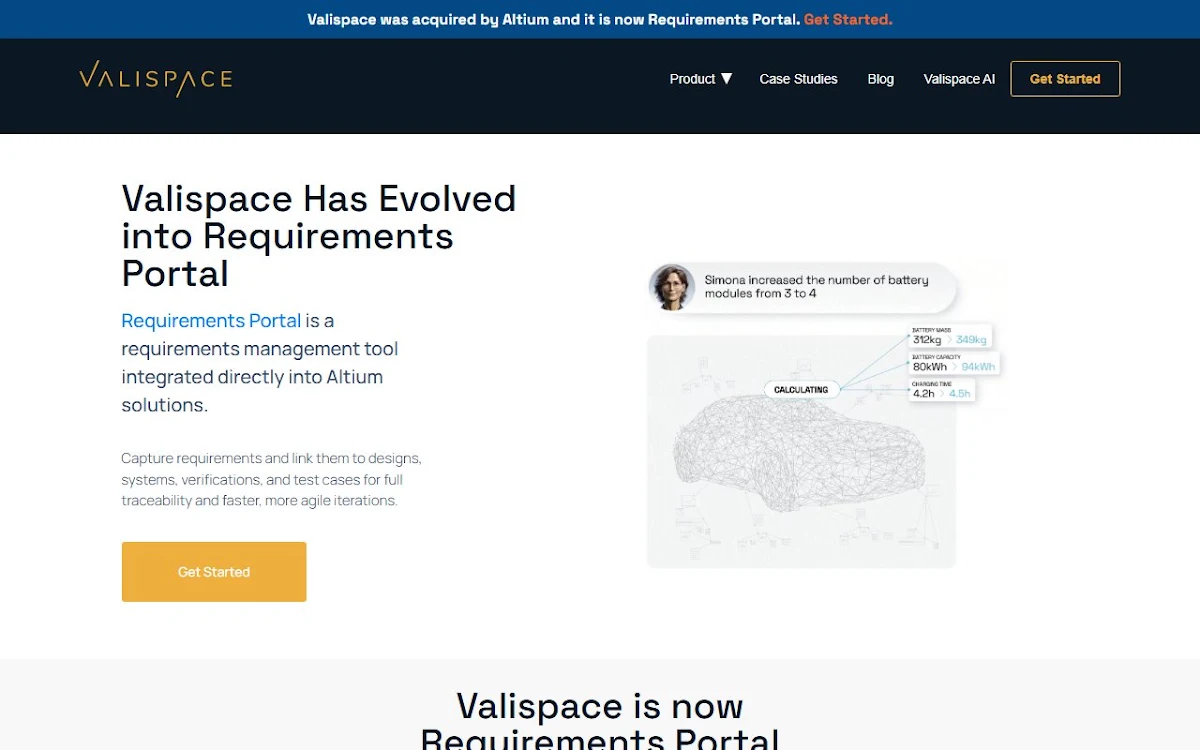Click the 'Valispace was acquired by Altium' banner text
The image size is (1200, 750).
(554, 19)
